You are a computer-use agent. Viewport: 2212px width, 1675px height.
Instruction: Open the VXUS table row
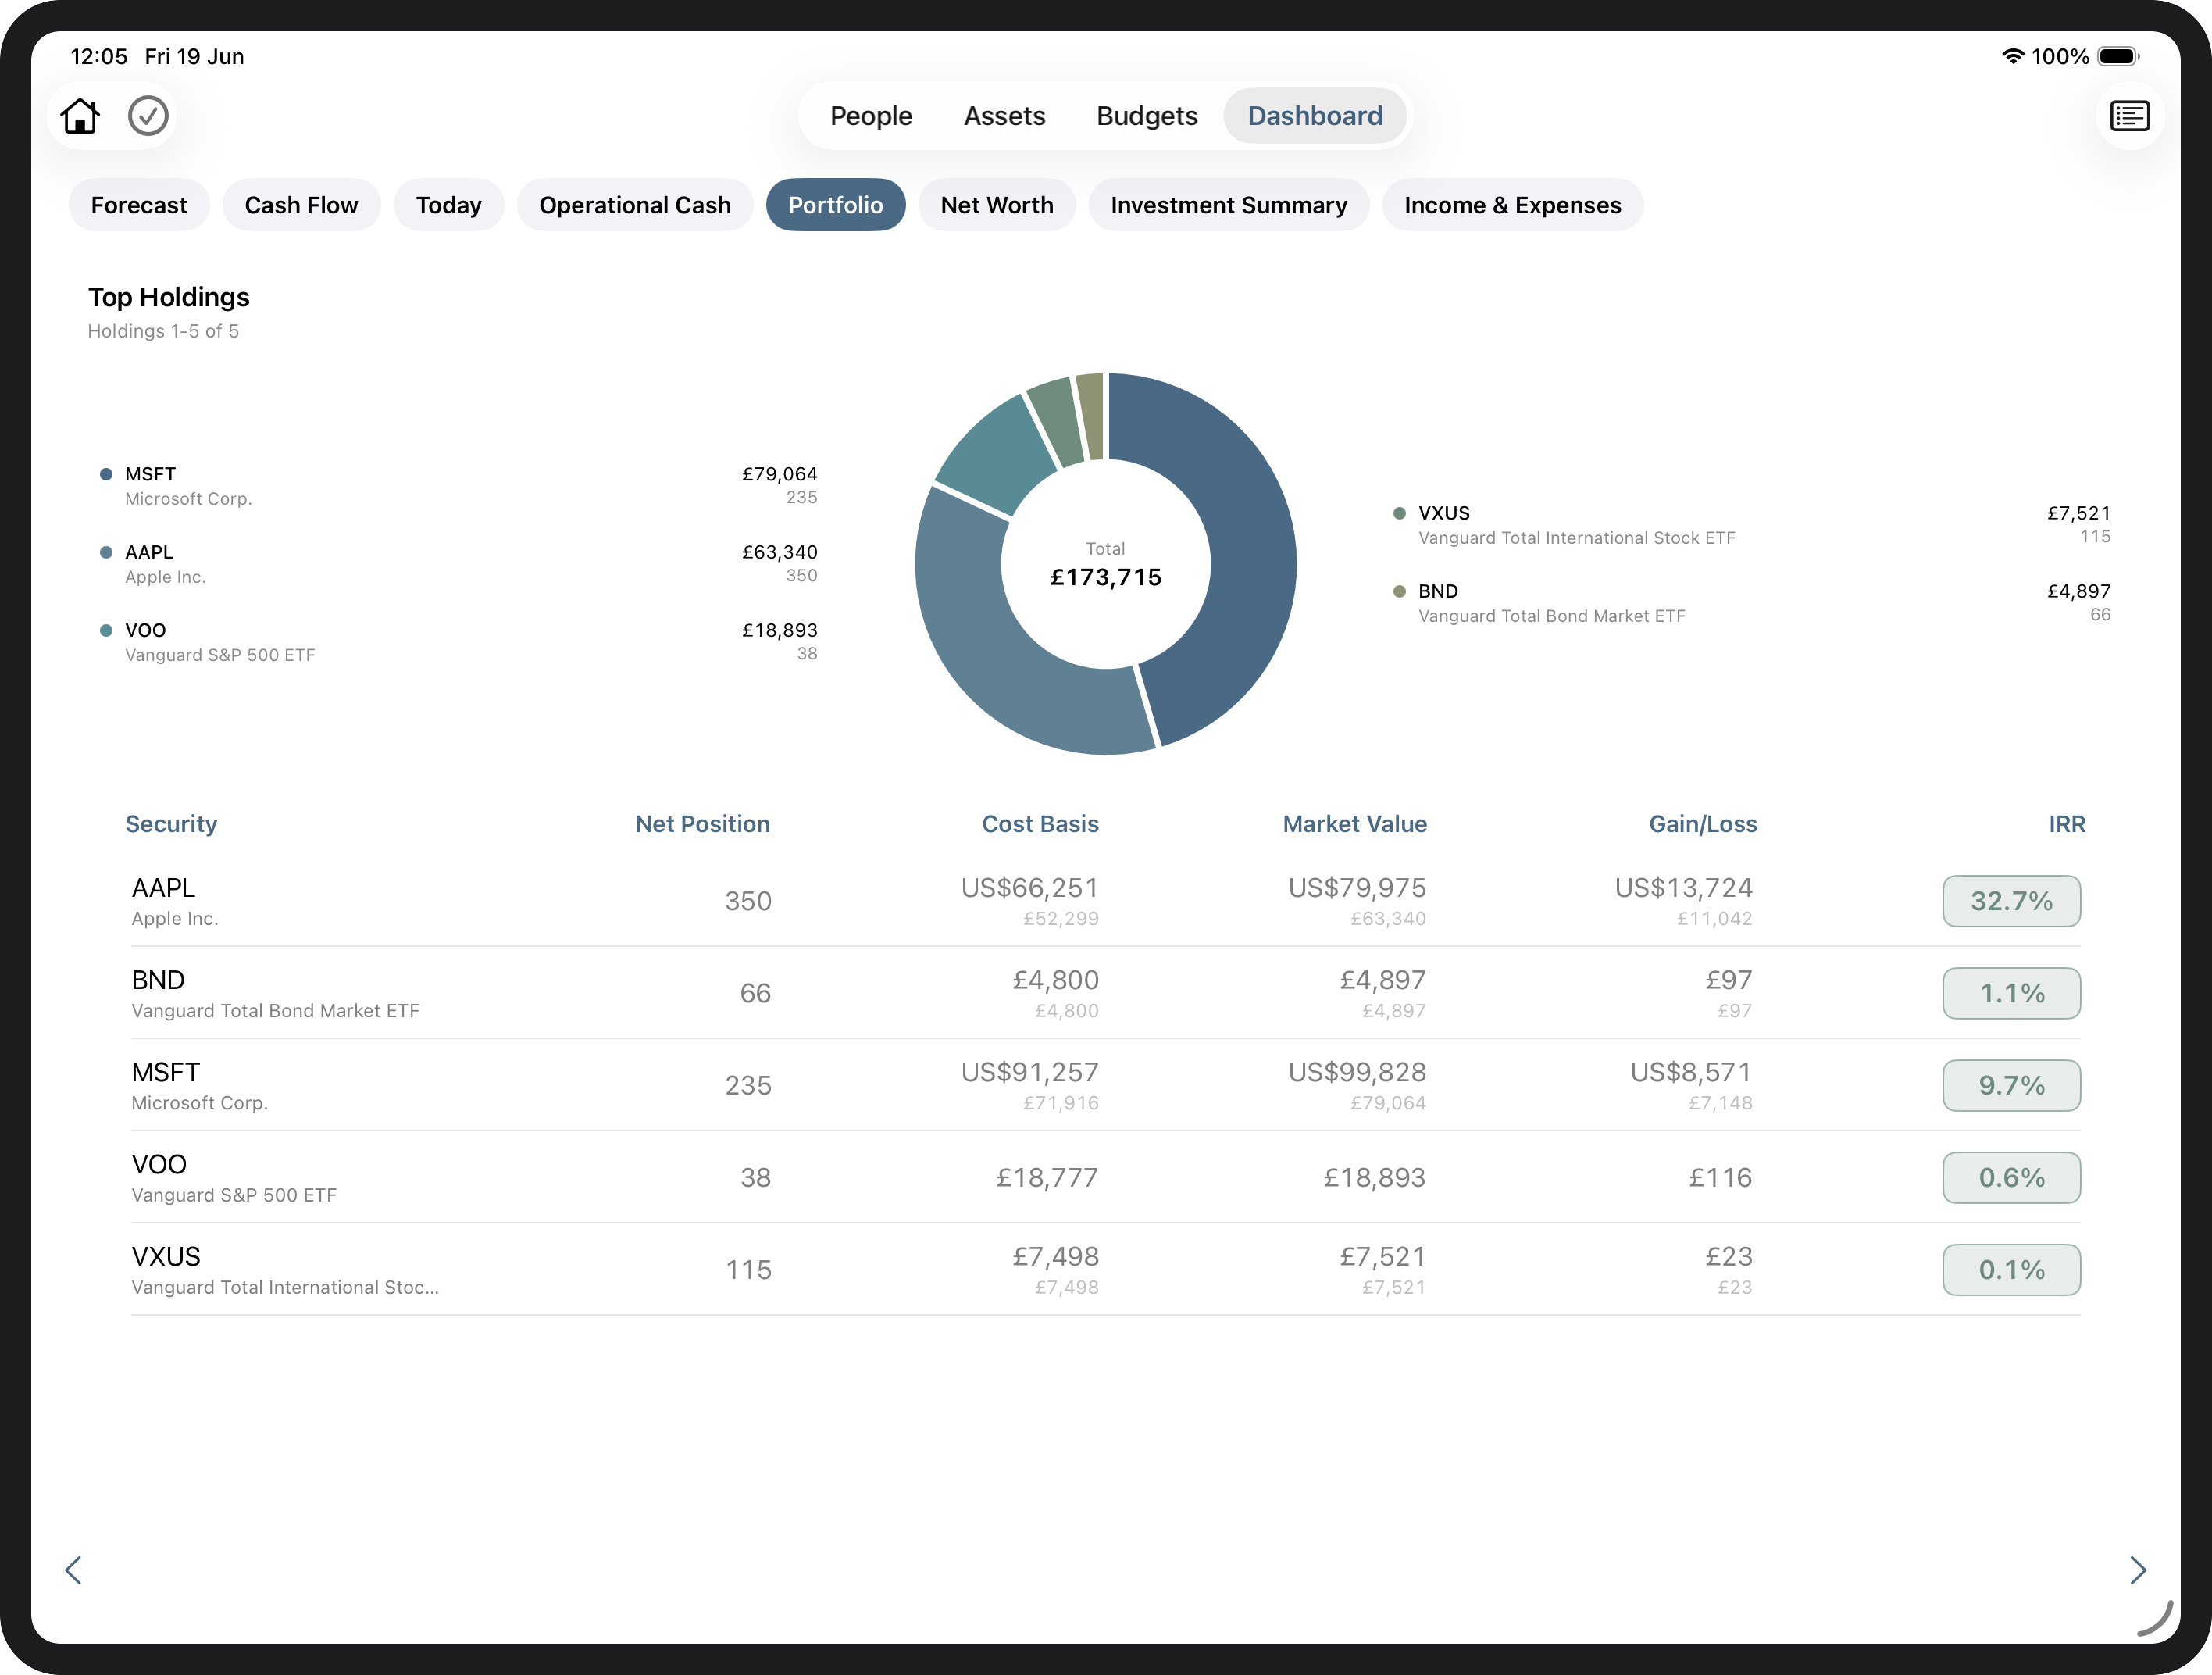(1106, 1269)
